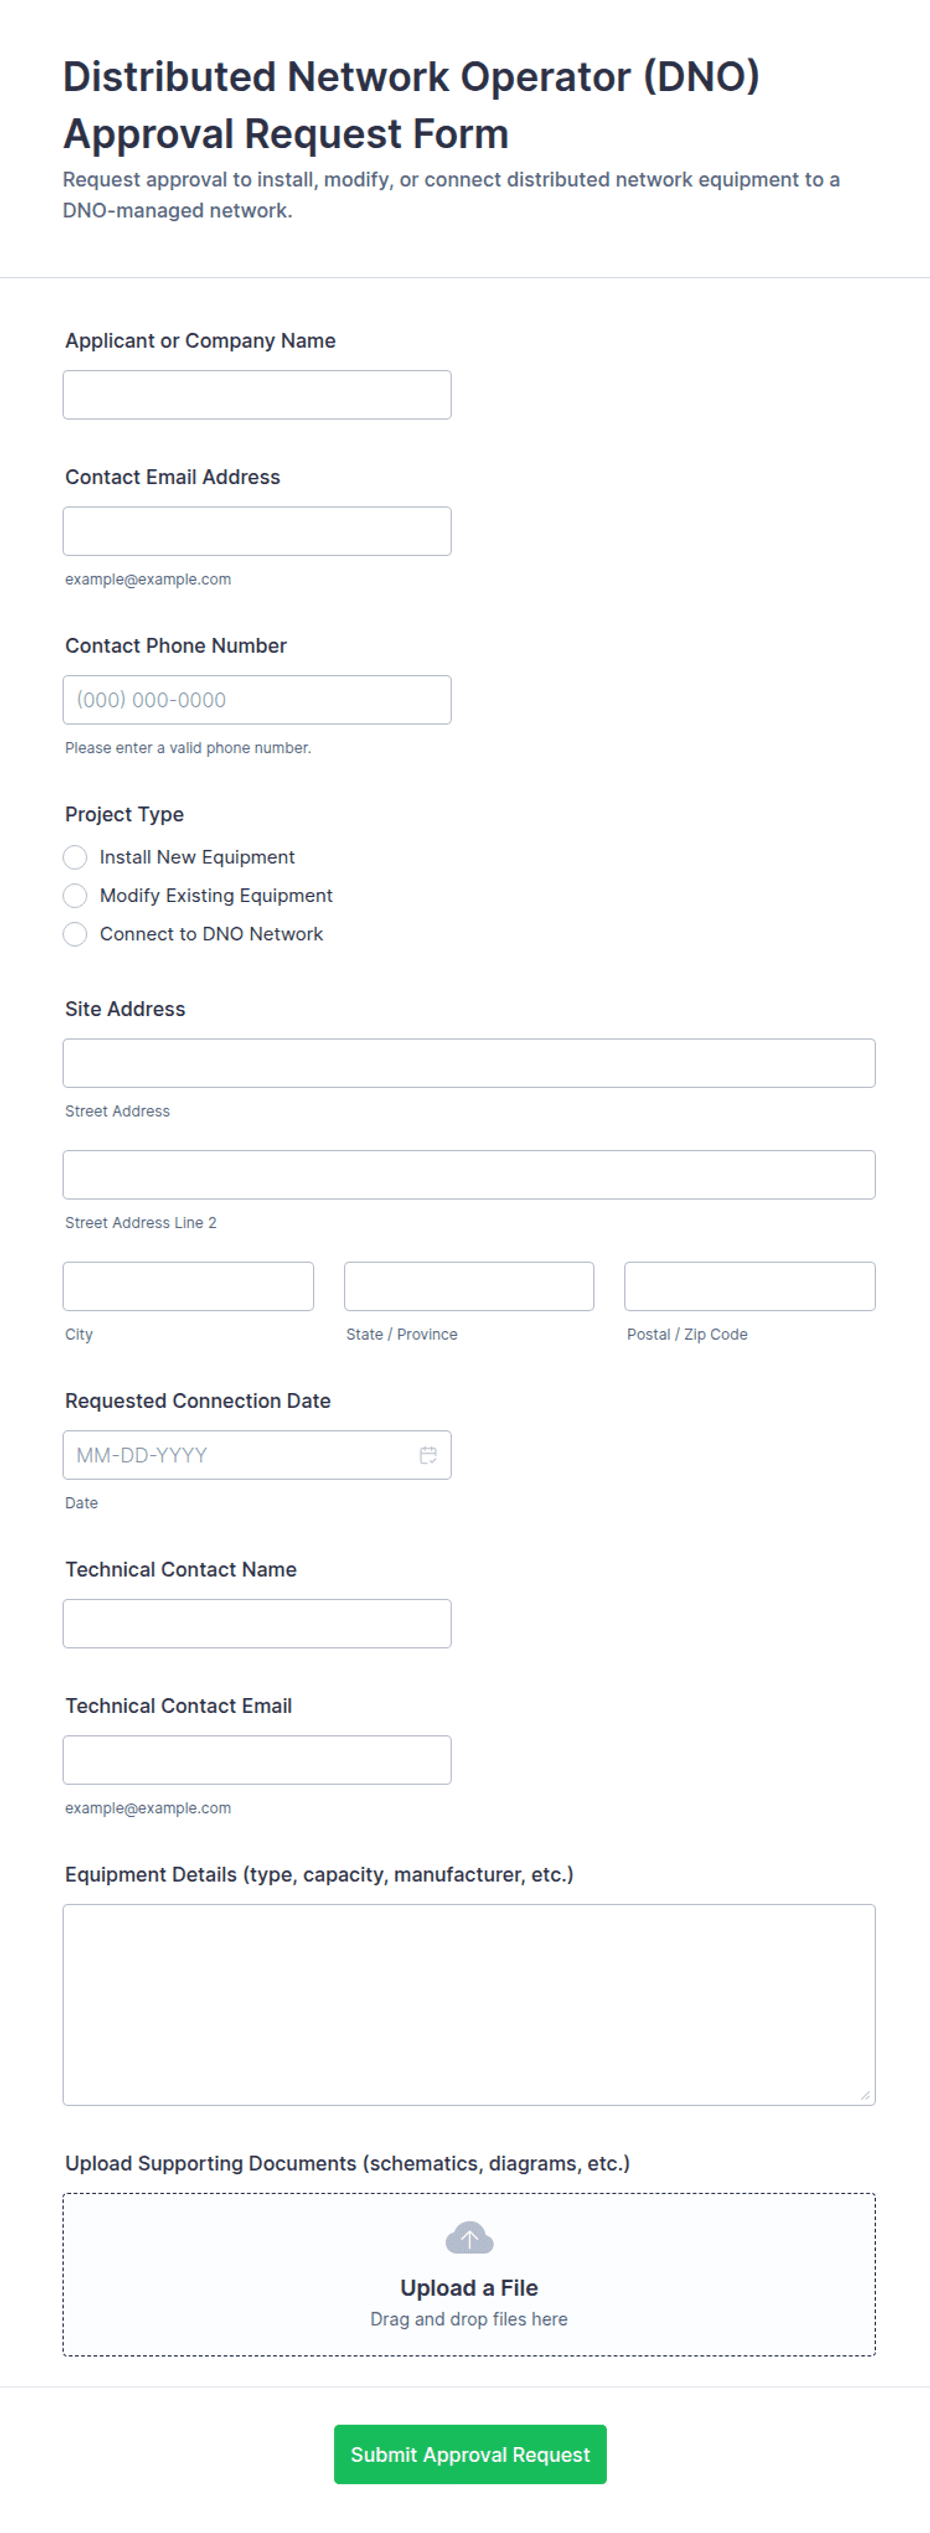The height and width of the screenshot is (2533, 930).
Task: Open the calendar picker icon in date field
Action: point(428,1455)
